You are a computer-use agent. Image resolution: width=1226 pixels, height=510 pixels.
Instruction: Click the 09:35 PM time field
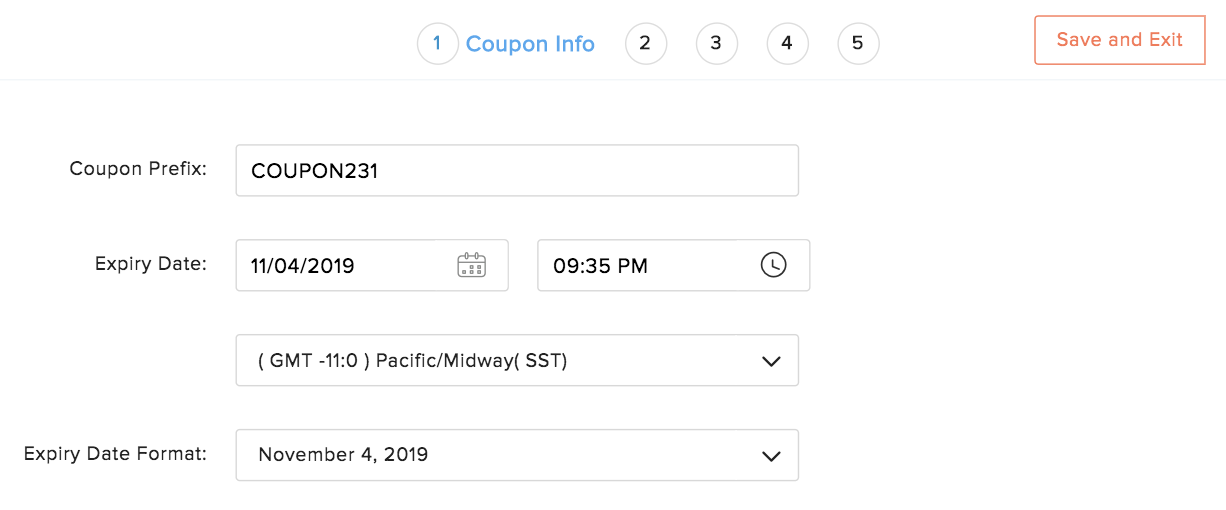point(640,266)
